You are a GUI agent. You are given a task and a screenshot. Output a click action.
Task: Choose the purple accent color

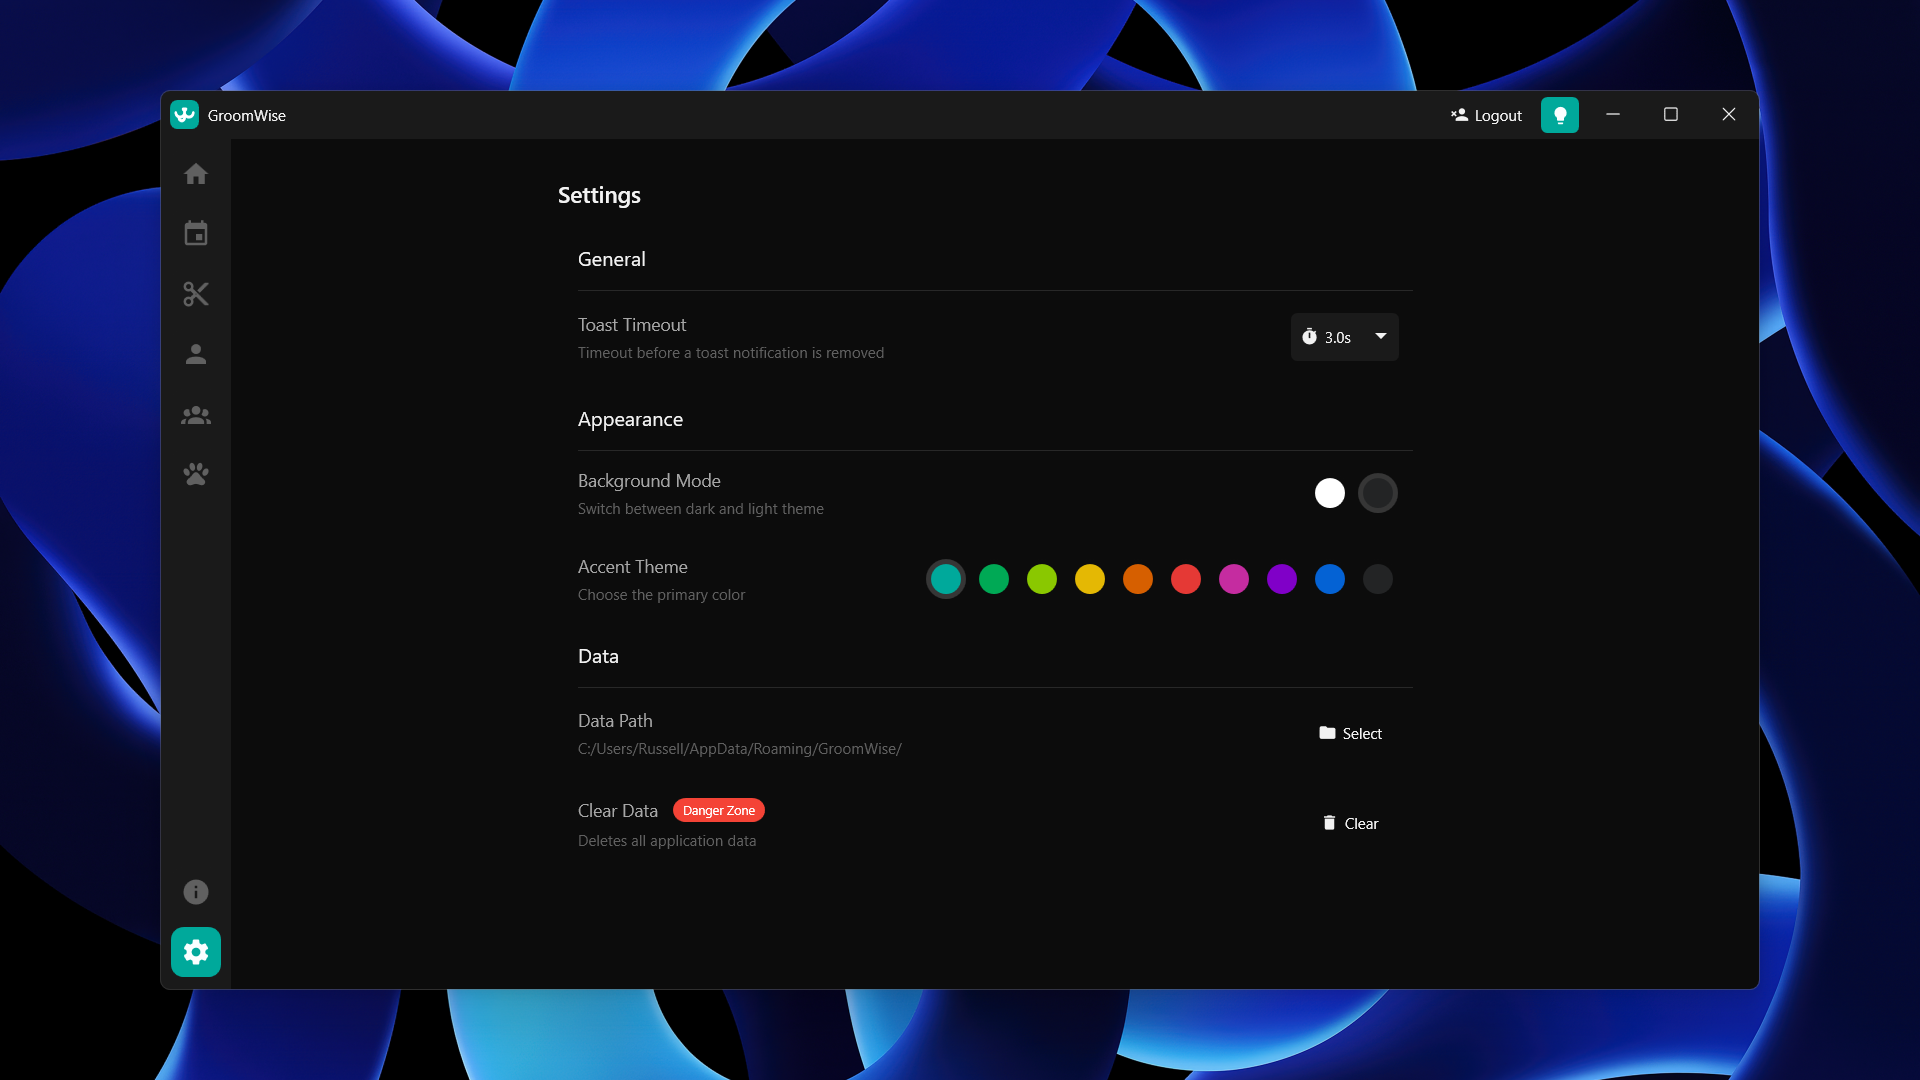(x=1281, y=579)
